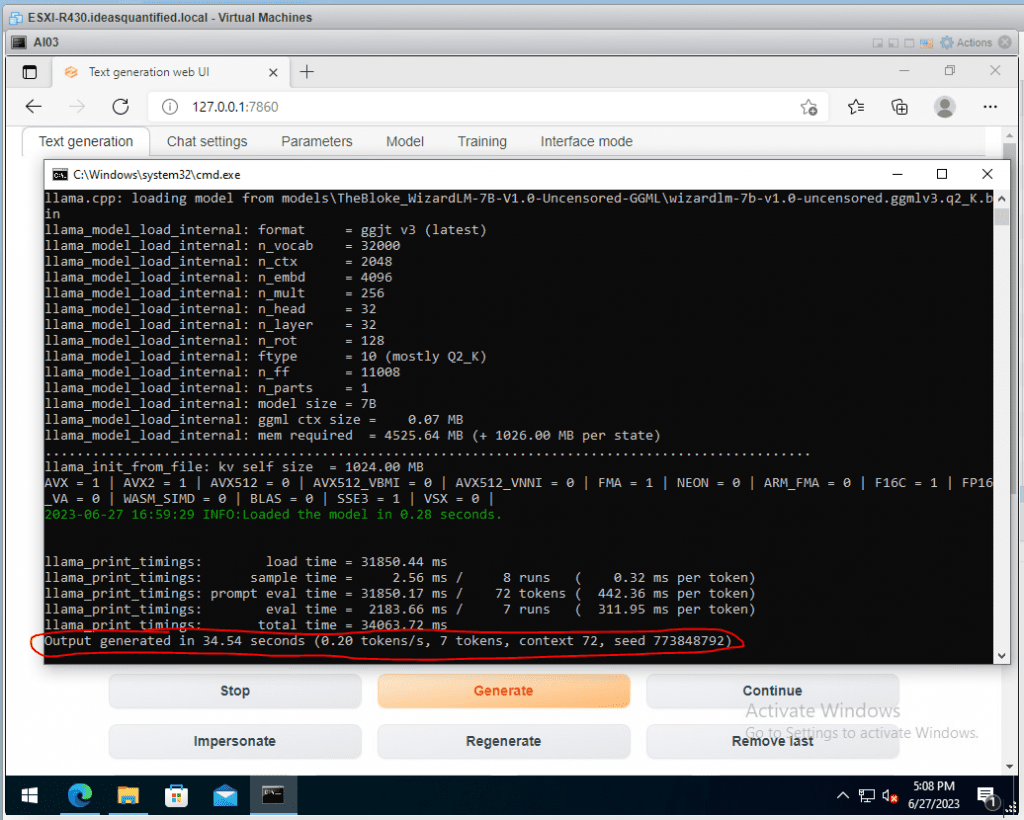This screenshot has width=1024, height=820.
Task: Click the 'n_ff = 11008' console line
Action: 222,372
